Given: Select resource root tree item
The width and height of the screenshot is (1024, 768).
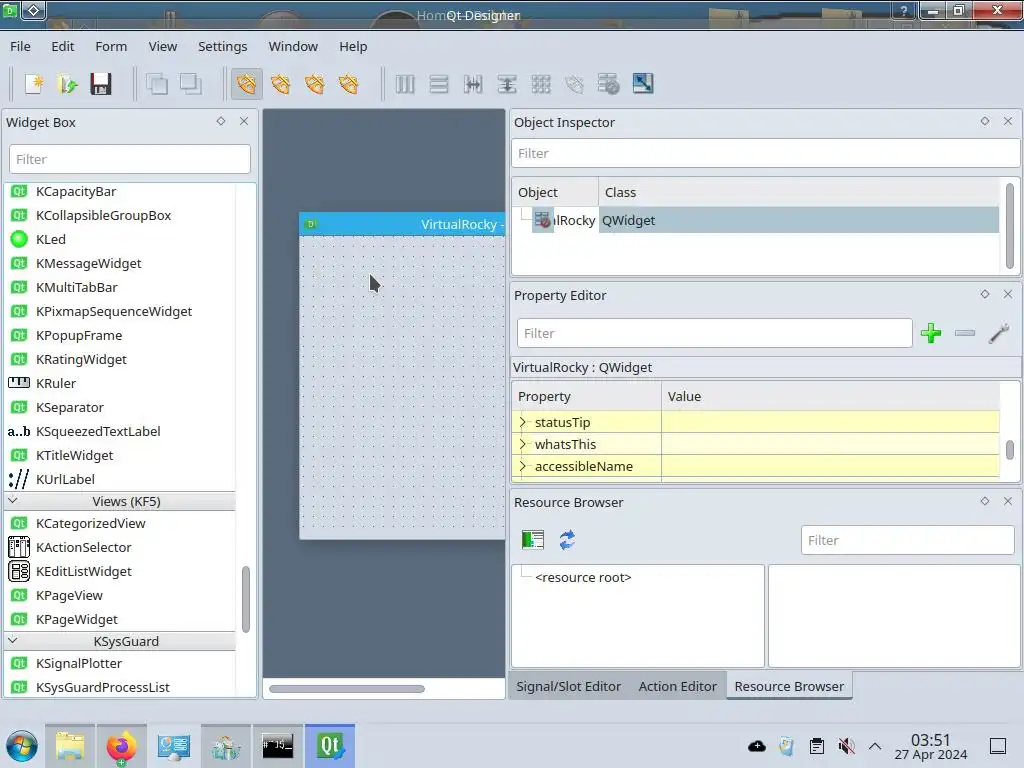Looking at the screenshot, I should click(583, 577).
